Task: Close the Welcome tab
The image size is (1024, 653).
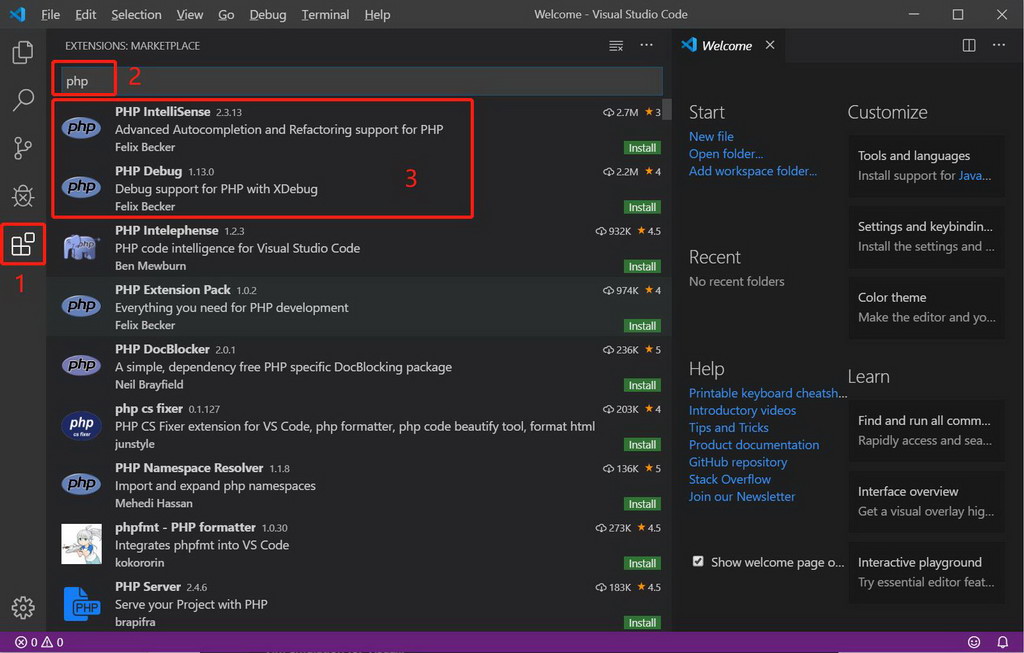Action: coord(770,45)
